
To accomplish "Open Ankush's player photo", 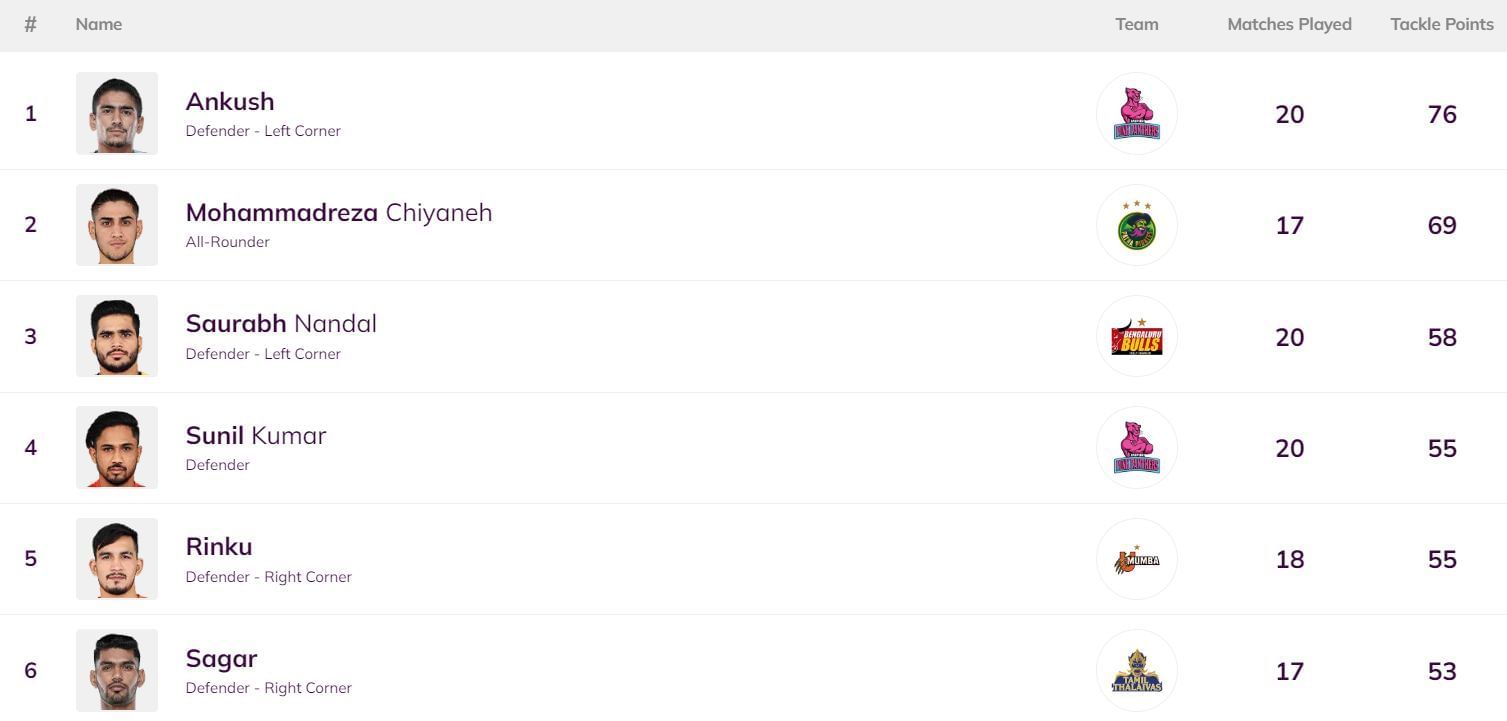I will [x=117, y=113].
